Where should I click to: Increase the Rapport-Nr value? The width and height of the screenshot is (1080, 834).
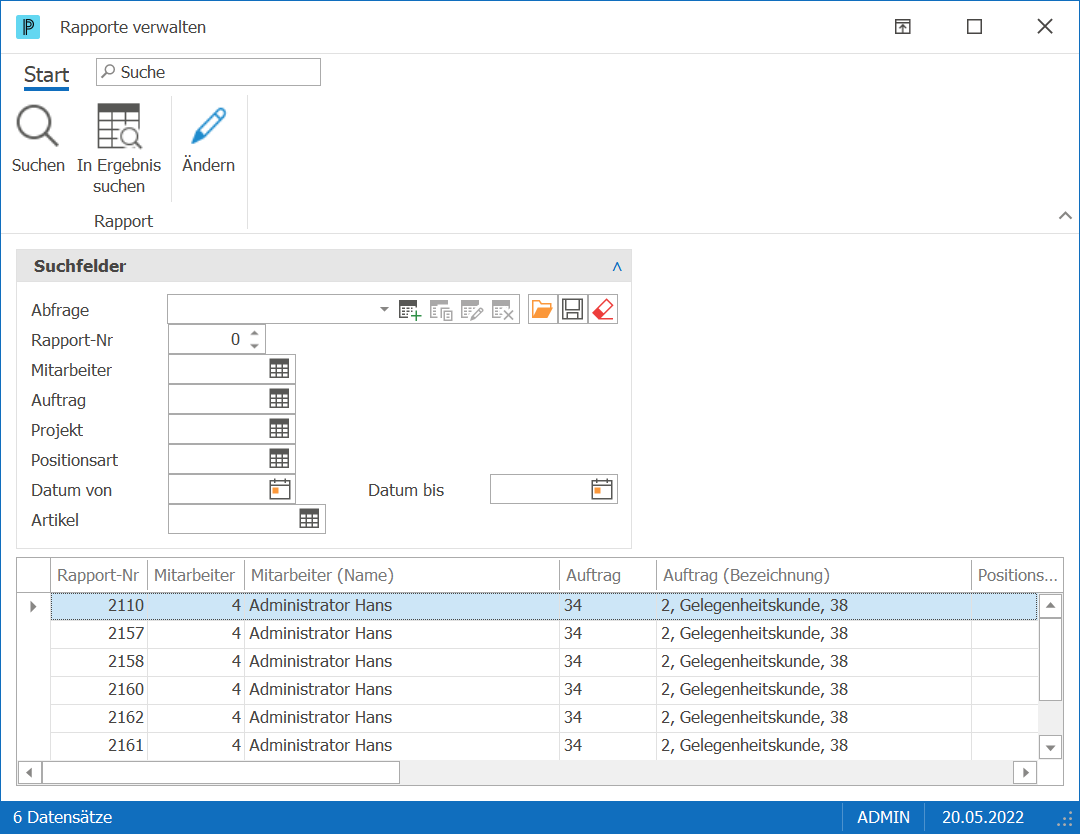pyautogui.click(x=255, y=333)
